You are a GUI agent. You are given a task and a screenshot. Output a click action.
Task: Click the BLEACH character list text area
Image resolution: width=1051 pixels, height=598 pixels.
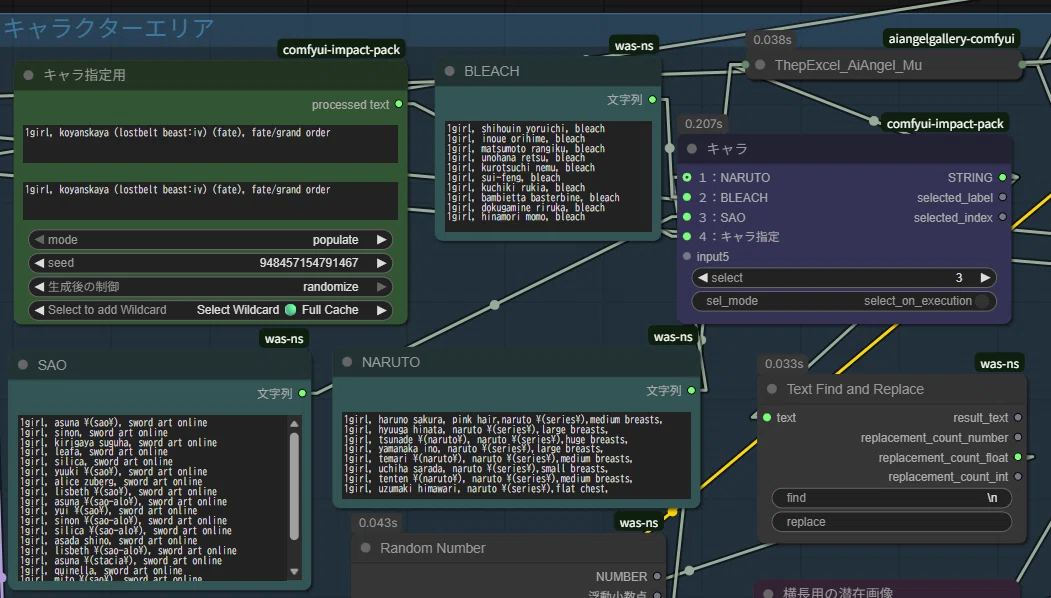tap(548, 176)
